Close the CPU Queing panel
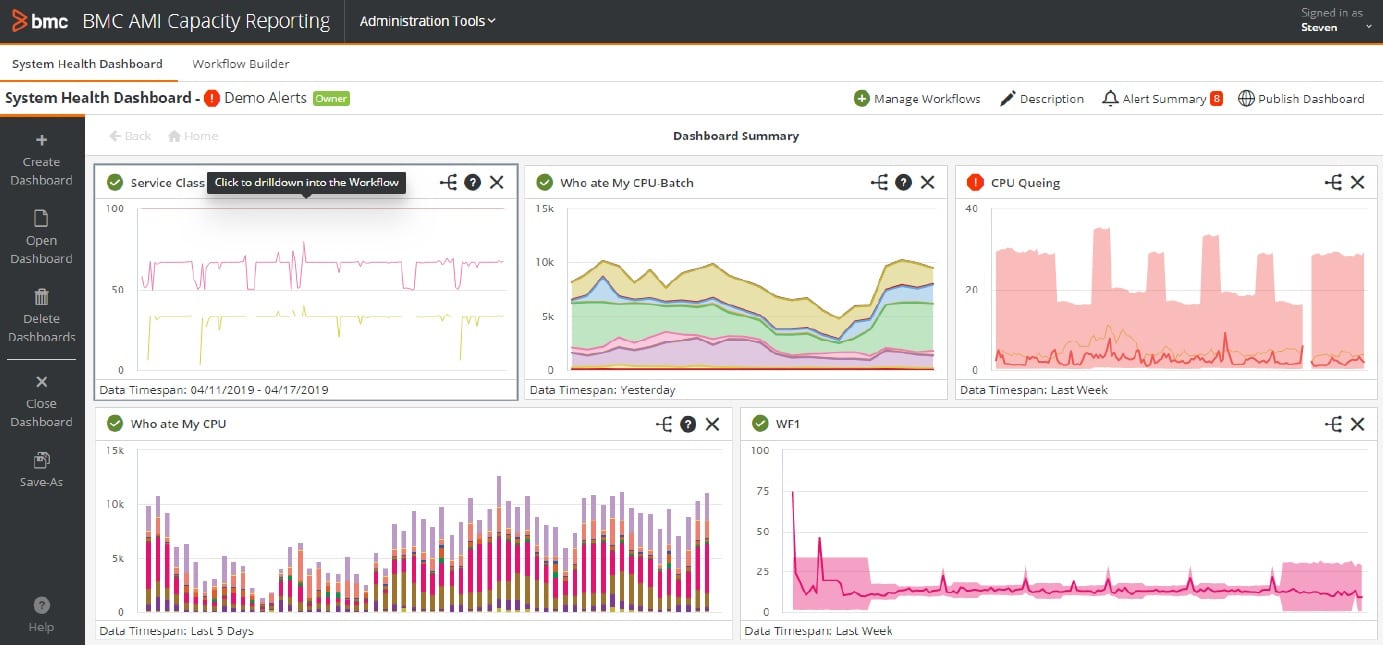This screenshot has height=645, width=1383. (1358, 182)
